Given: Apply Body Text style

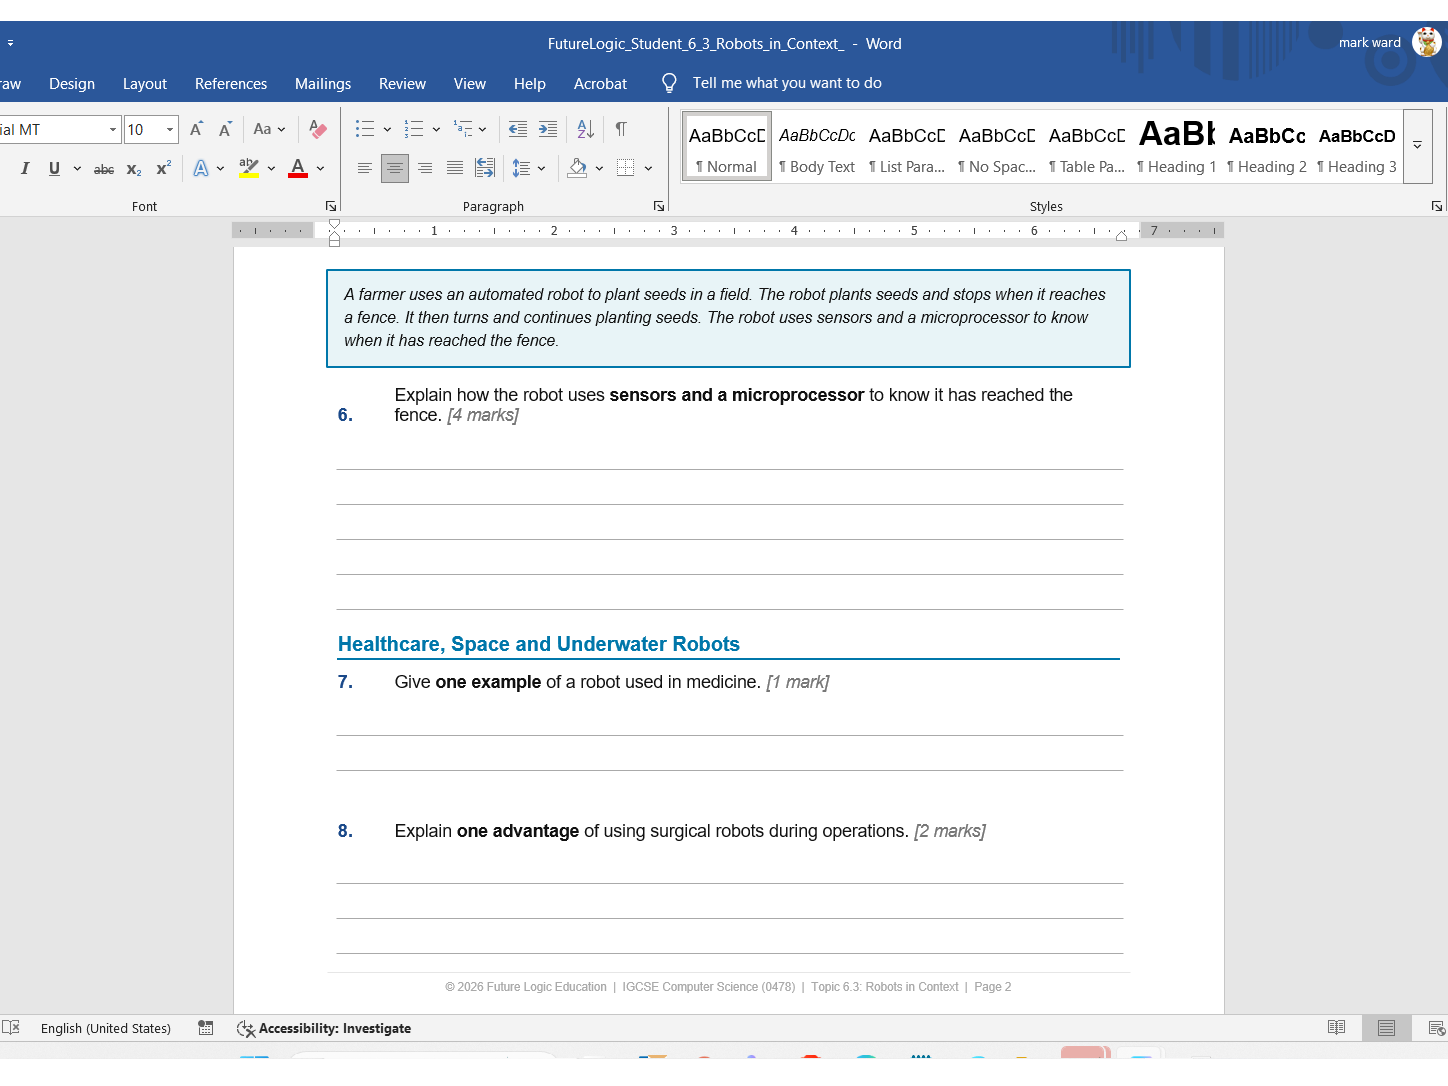Looking at the screenshot, I should tap(817, 147).
